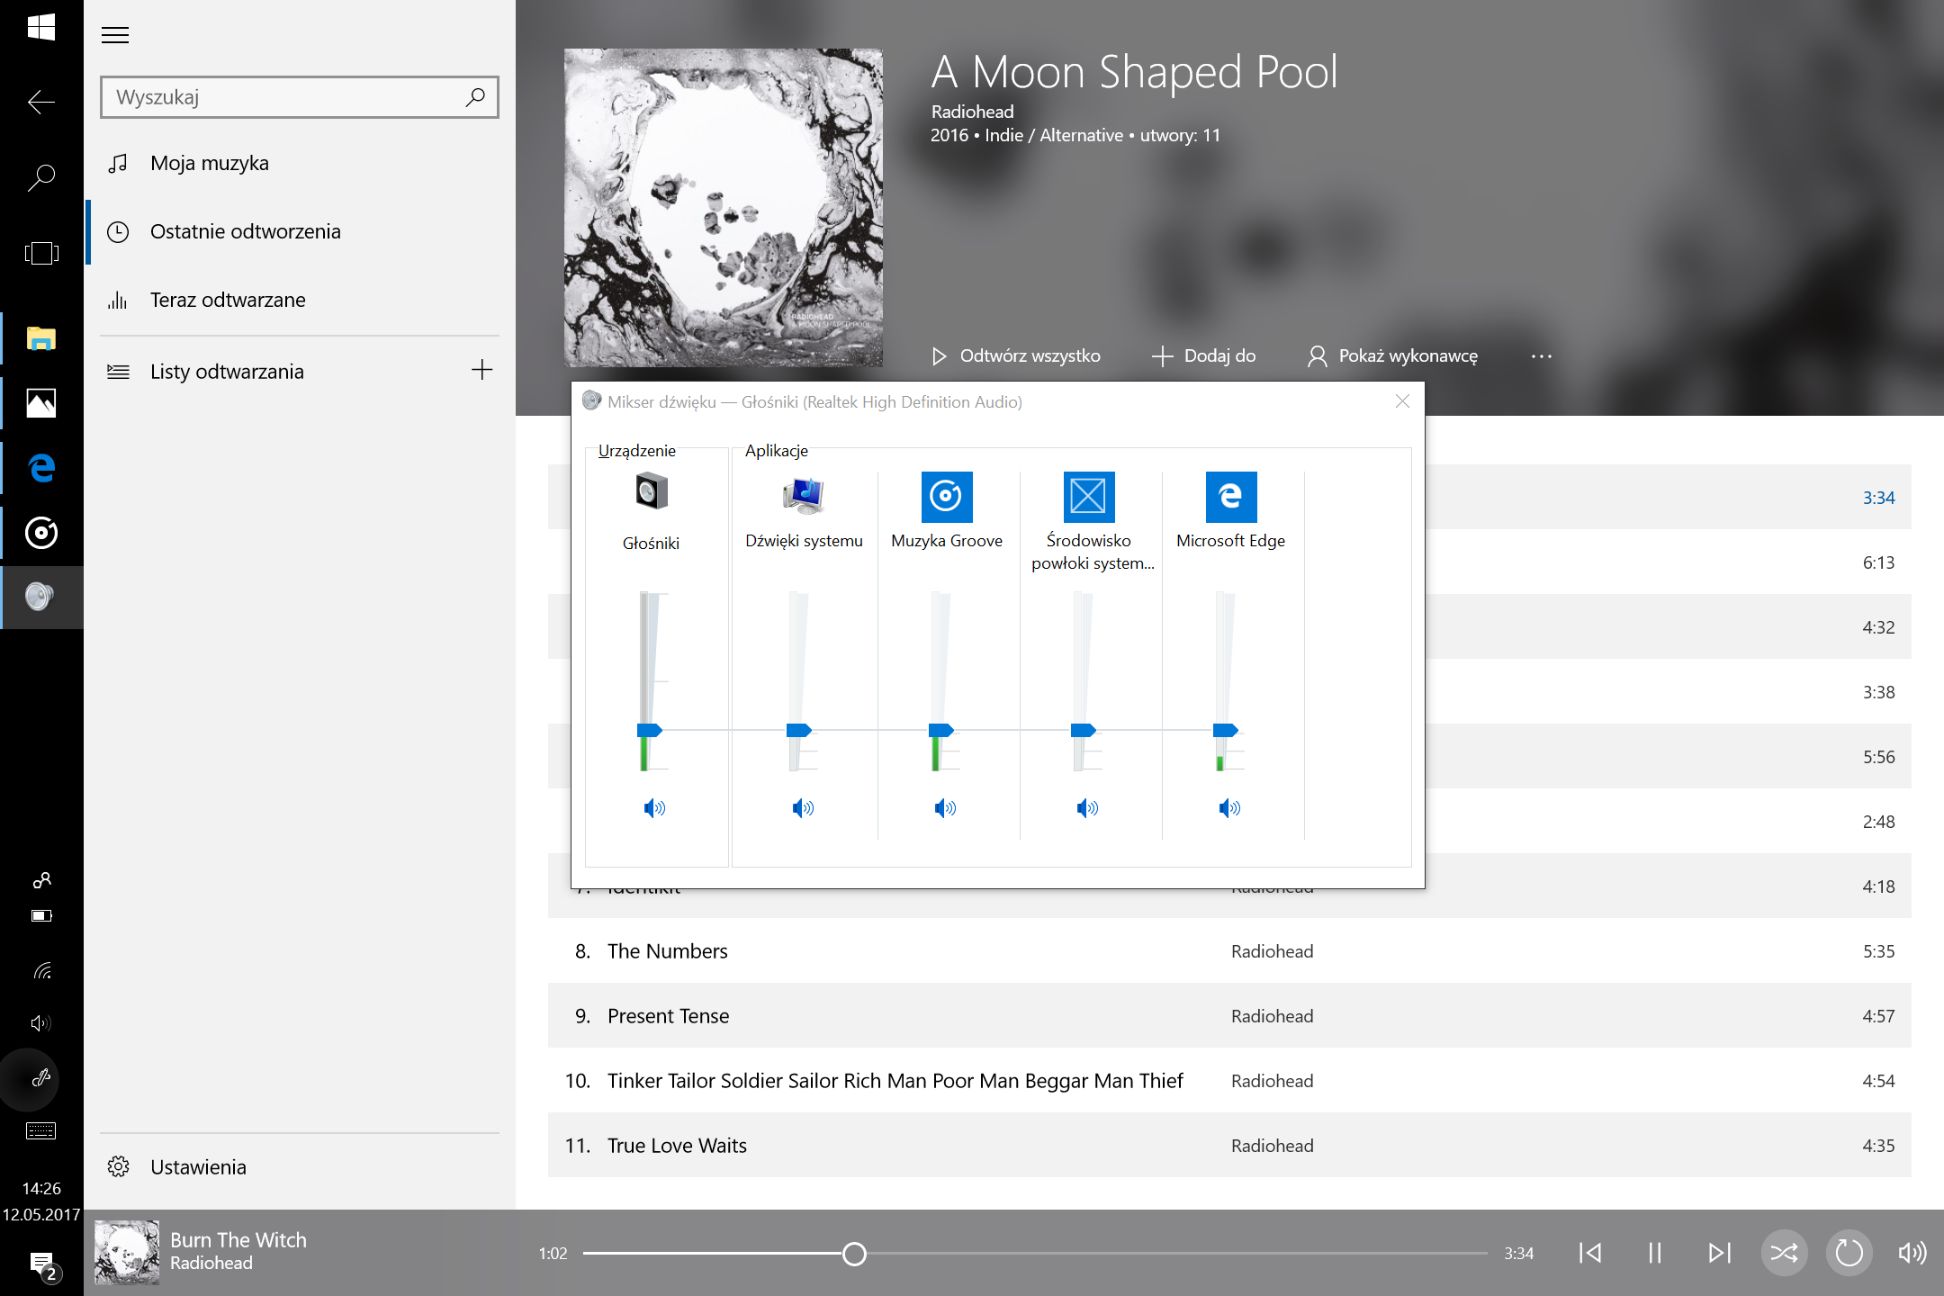Toggle shuffle playback
1944x1296 pixels.
(1784, 1253)
